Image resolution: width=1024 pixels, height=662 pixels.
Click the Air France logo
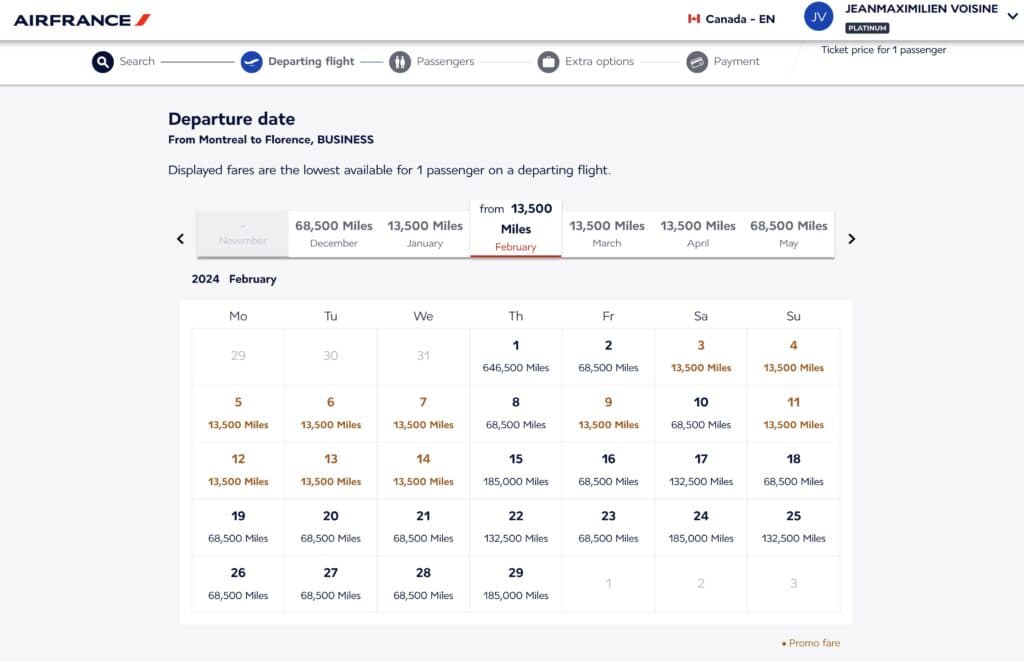pos(82,20)
